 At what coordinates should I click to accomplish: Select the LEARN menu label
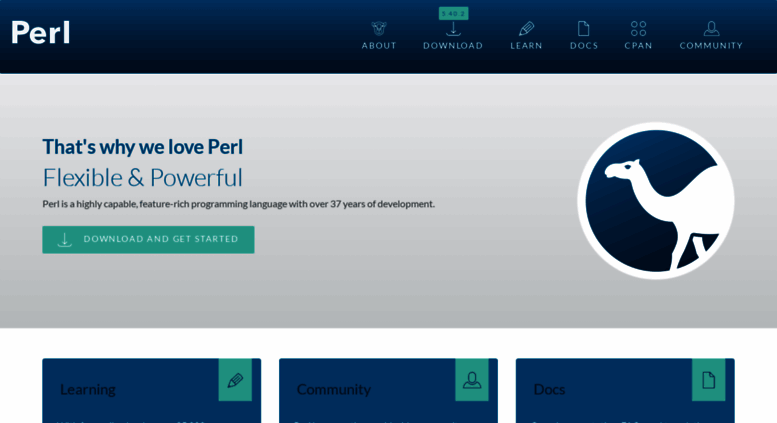tap(526, 46)
